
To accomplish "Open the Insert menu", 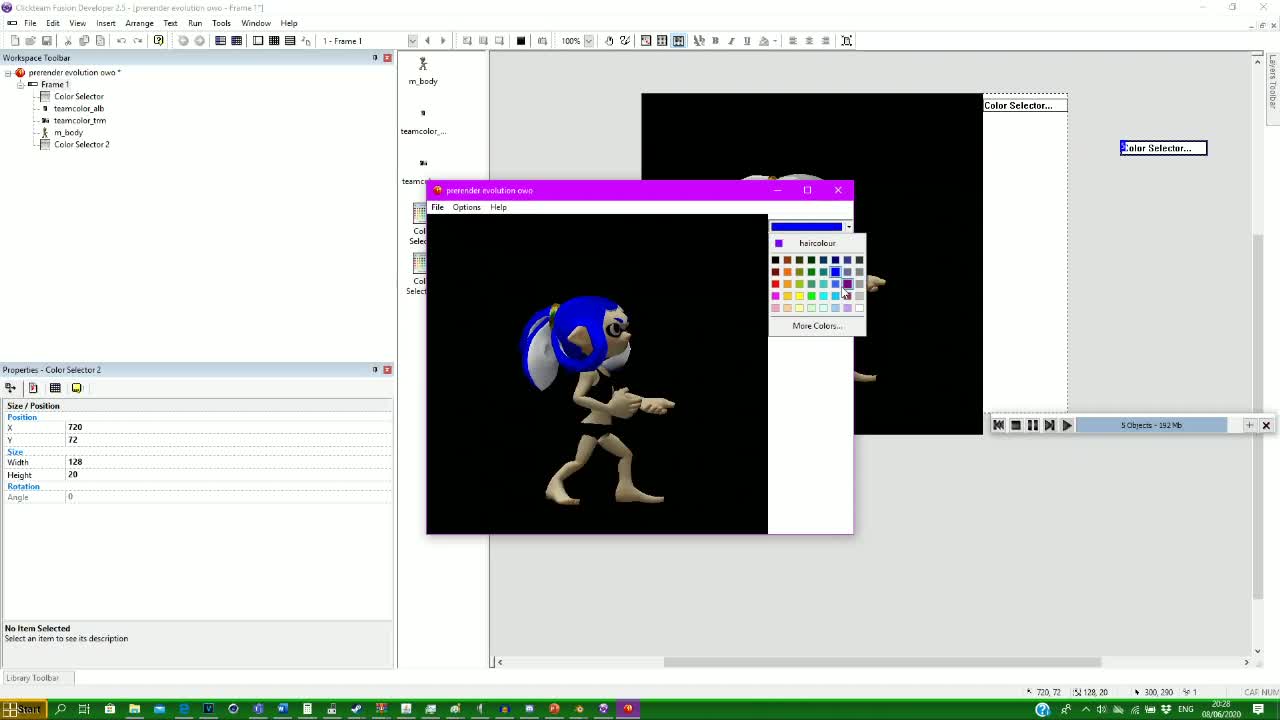I will (105, 23).
